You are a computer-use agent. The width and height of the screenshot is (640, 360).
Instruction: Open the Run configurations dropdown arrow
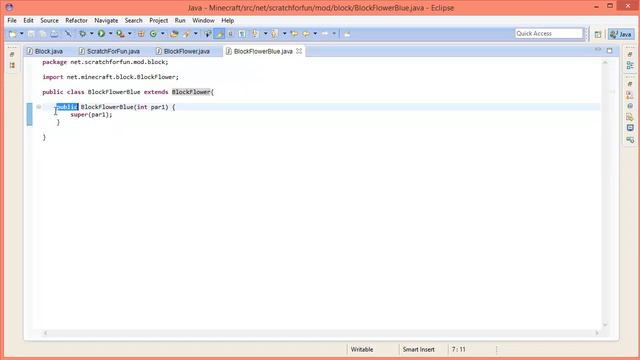click(x=110, y=34)
